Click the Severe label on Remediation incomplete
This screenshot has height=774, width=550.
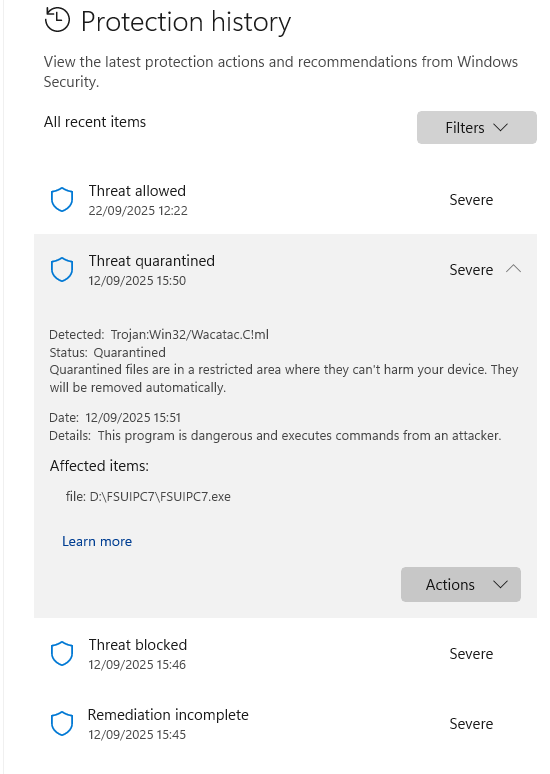[471, 724]
